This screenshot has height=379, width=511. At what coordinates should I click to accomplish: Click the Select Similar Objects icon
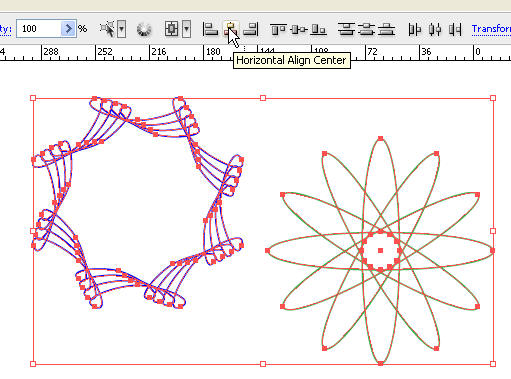pyautogui.click(x=107, y=29)
